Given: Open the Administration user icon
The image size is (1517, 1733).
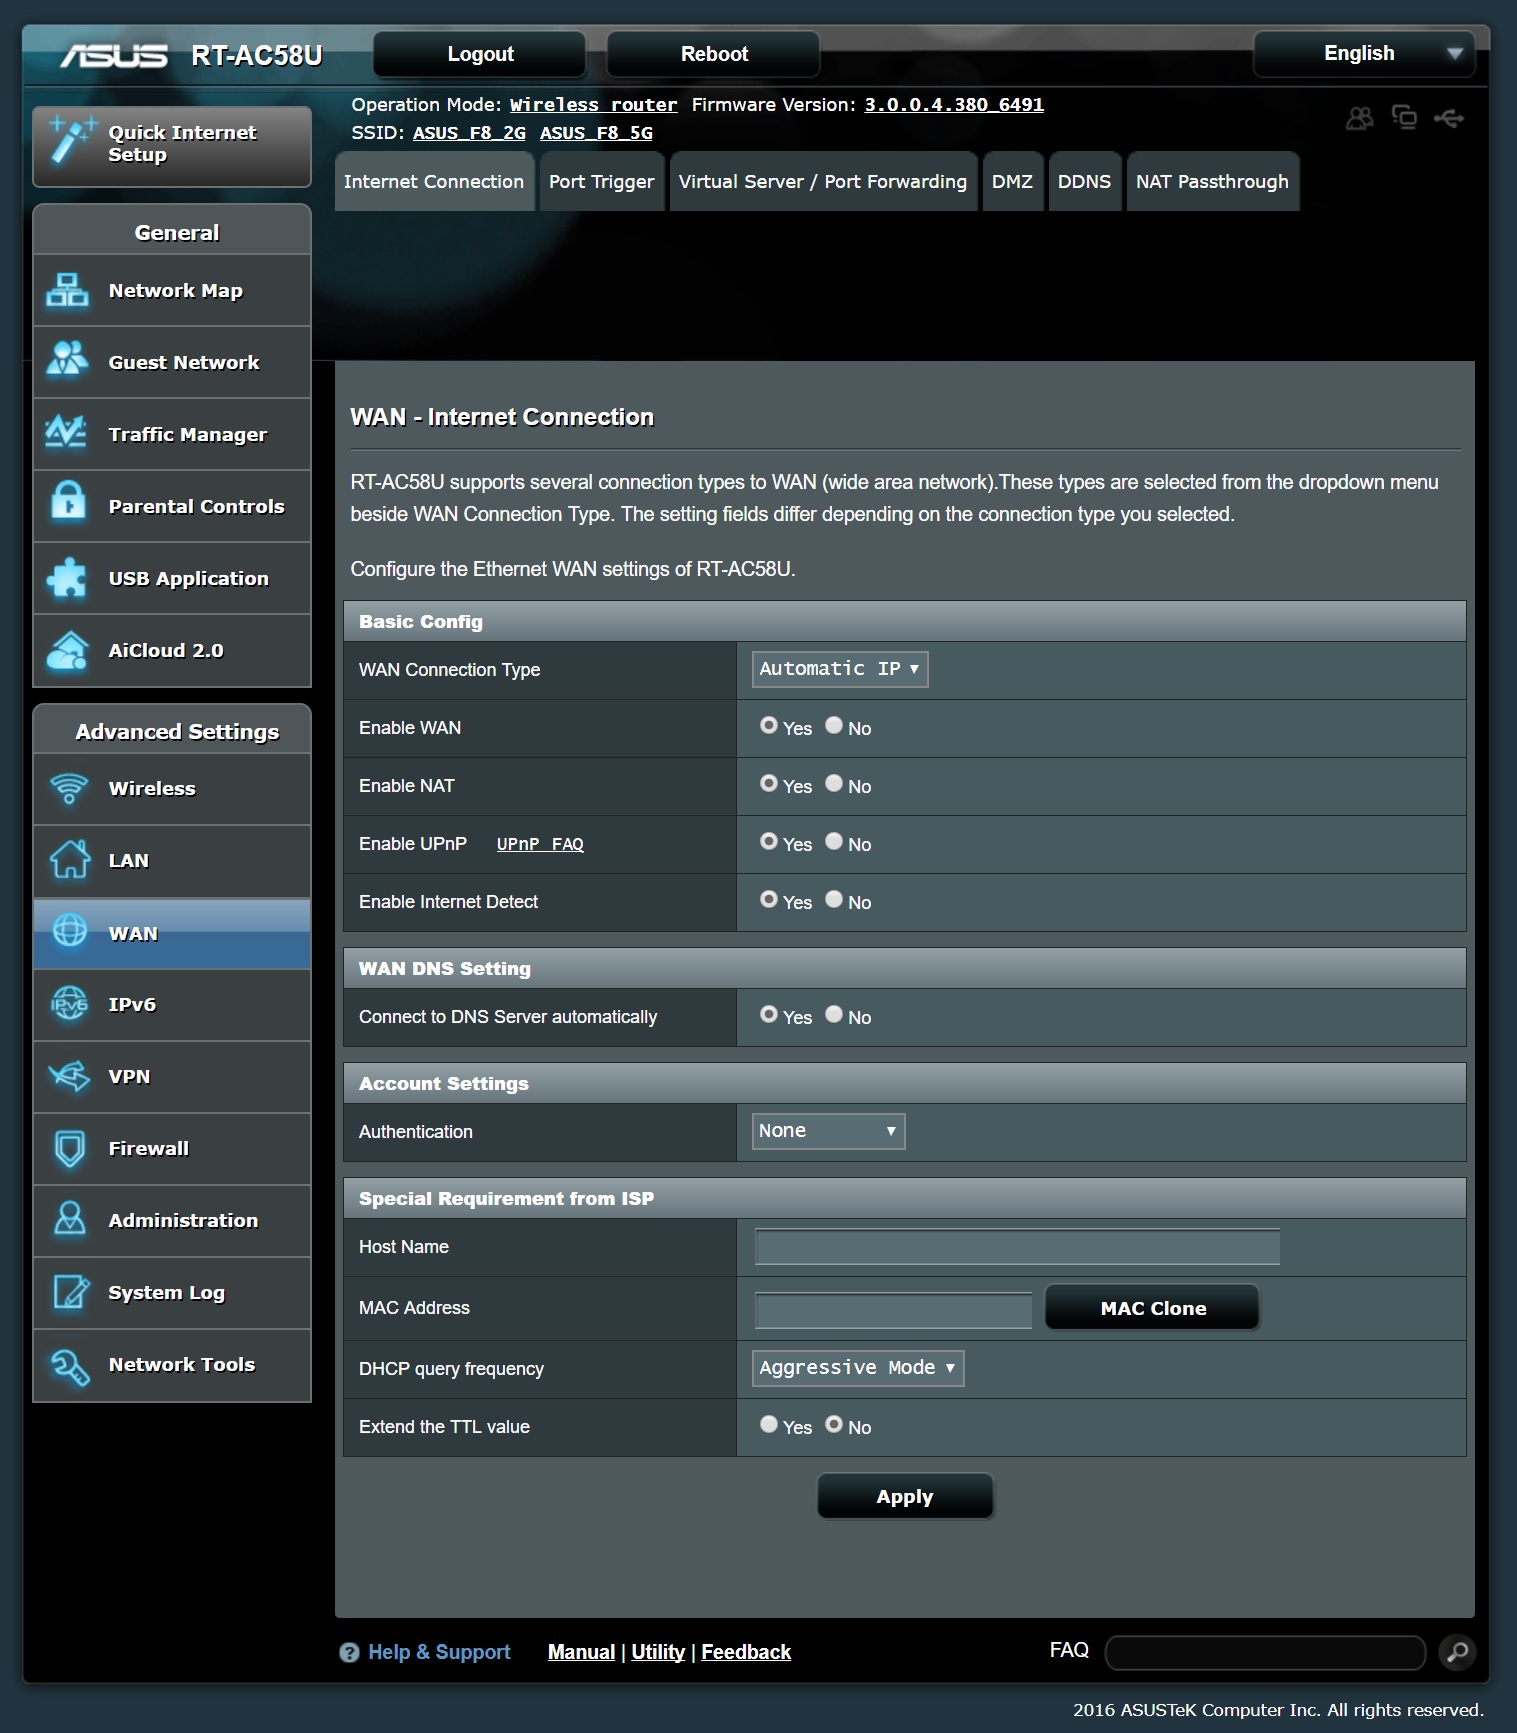Looking at the screenshot, I should point(69,1220).
